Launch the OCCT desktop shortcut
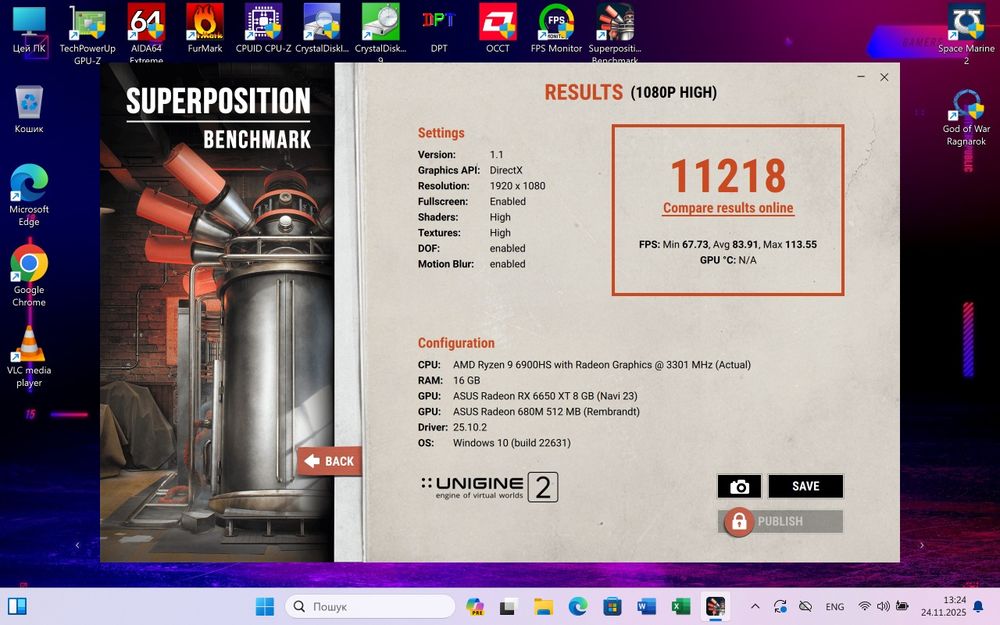Viewport: 1000px width, 625px height. click(497, 29)
